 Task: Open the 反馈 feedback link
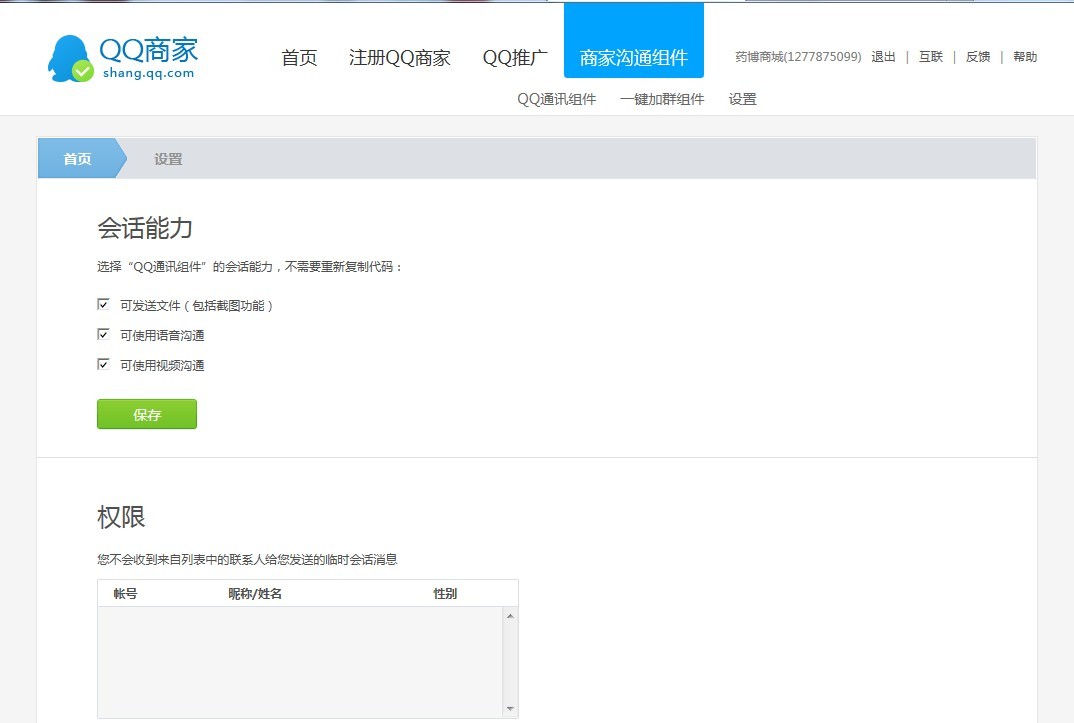pyautogui.click(x=978, y=57)
